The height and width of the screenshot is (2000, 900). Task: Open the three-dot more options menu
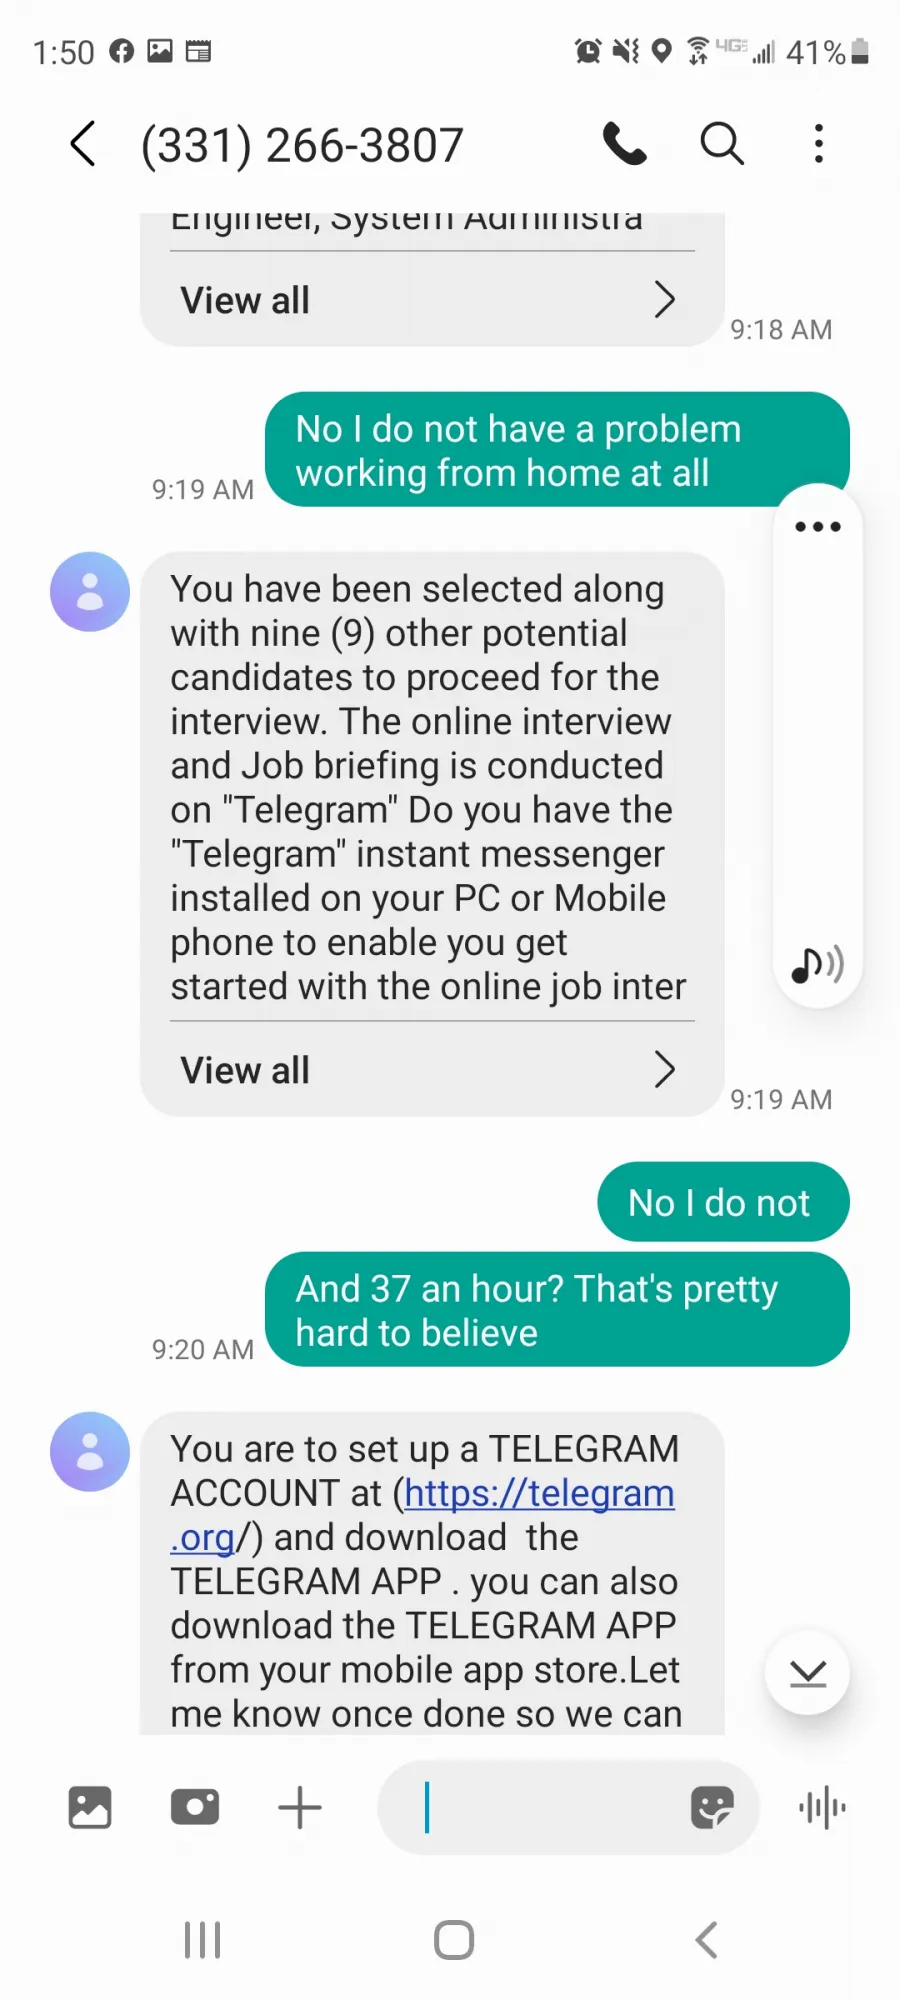click(x=819, y=144)
